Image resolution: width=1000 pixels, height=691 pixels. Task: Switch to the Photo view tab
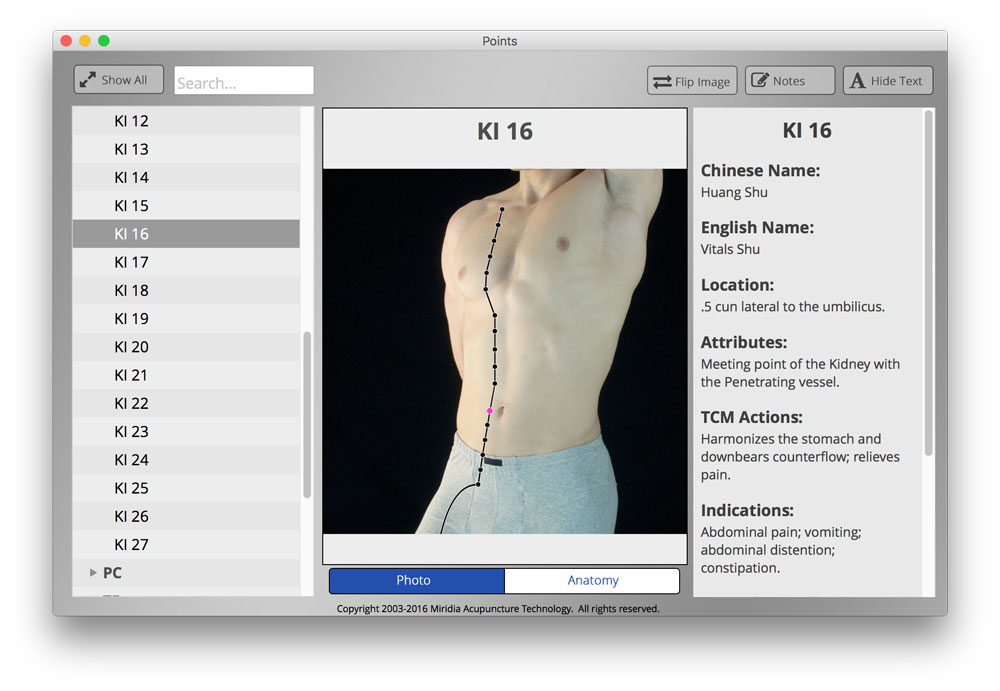[x=417, y=581]
